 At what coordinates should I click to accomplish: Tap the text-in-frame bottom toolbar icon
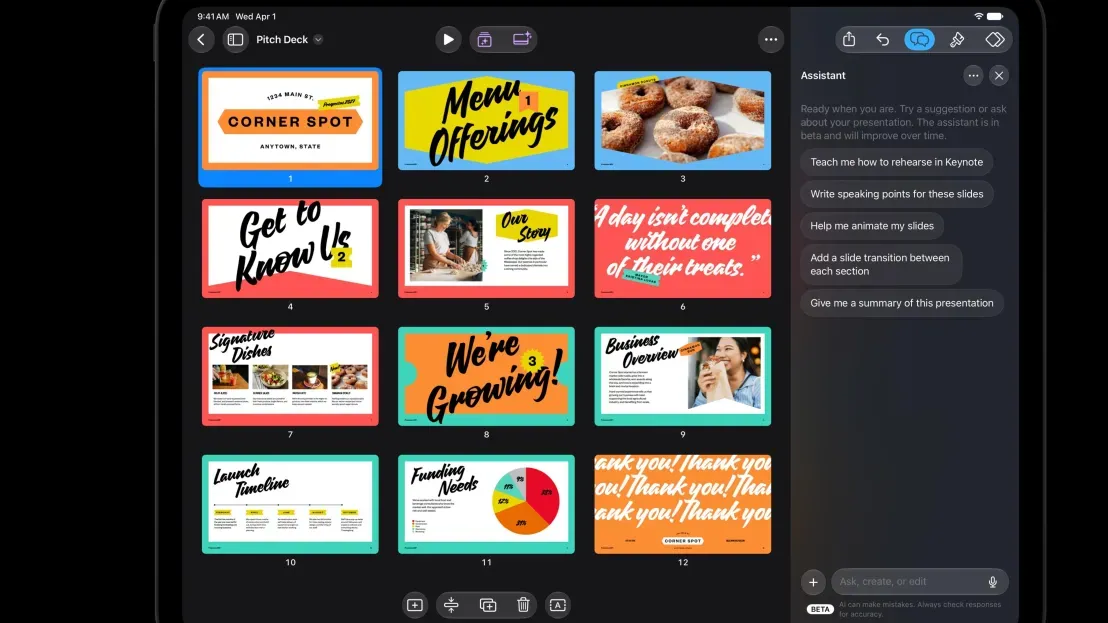(558, 605)
